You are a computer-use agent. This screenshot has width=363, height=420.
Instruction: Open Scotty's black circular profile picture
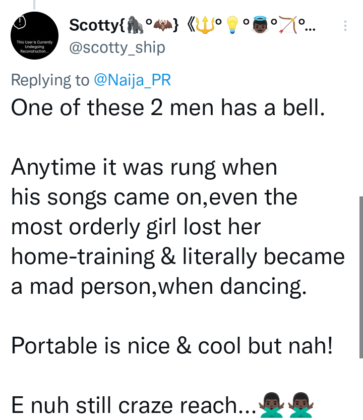(34, 36)
